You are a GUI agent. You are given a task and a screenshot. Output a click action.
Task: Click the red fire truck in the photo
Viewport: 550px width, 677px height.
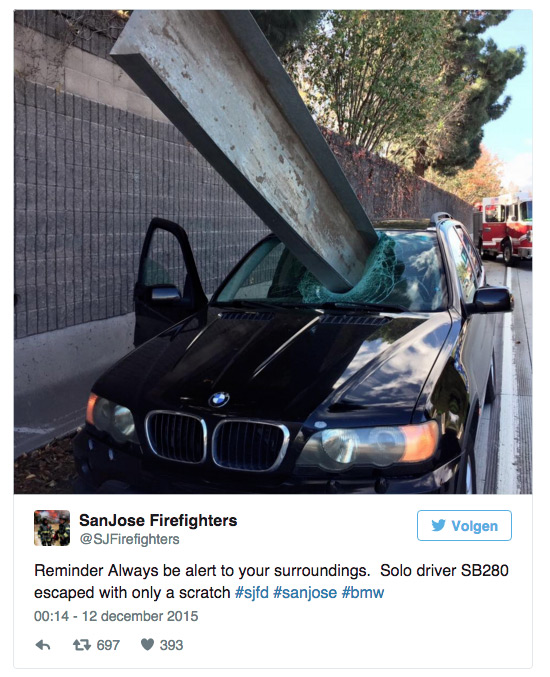[x=505, y=227]
